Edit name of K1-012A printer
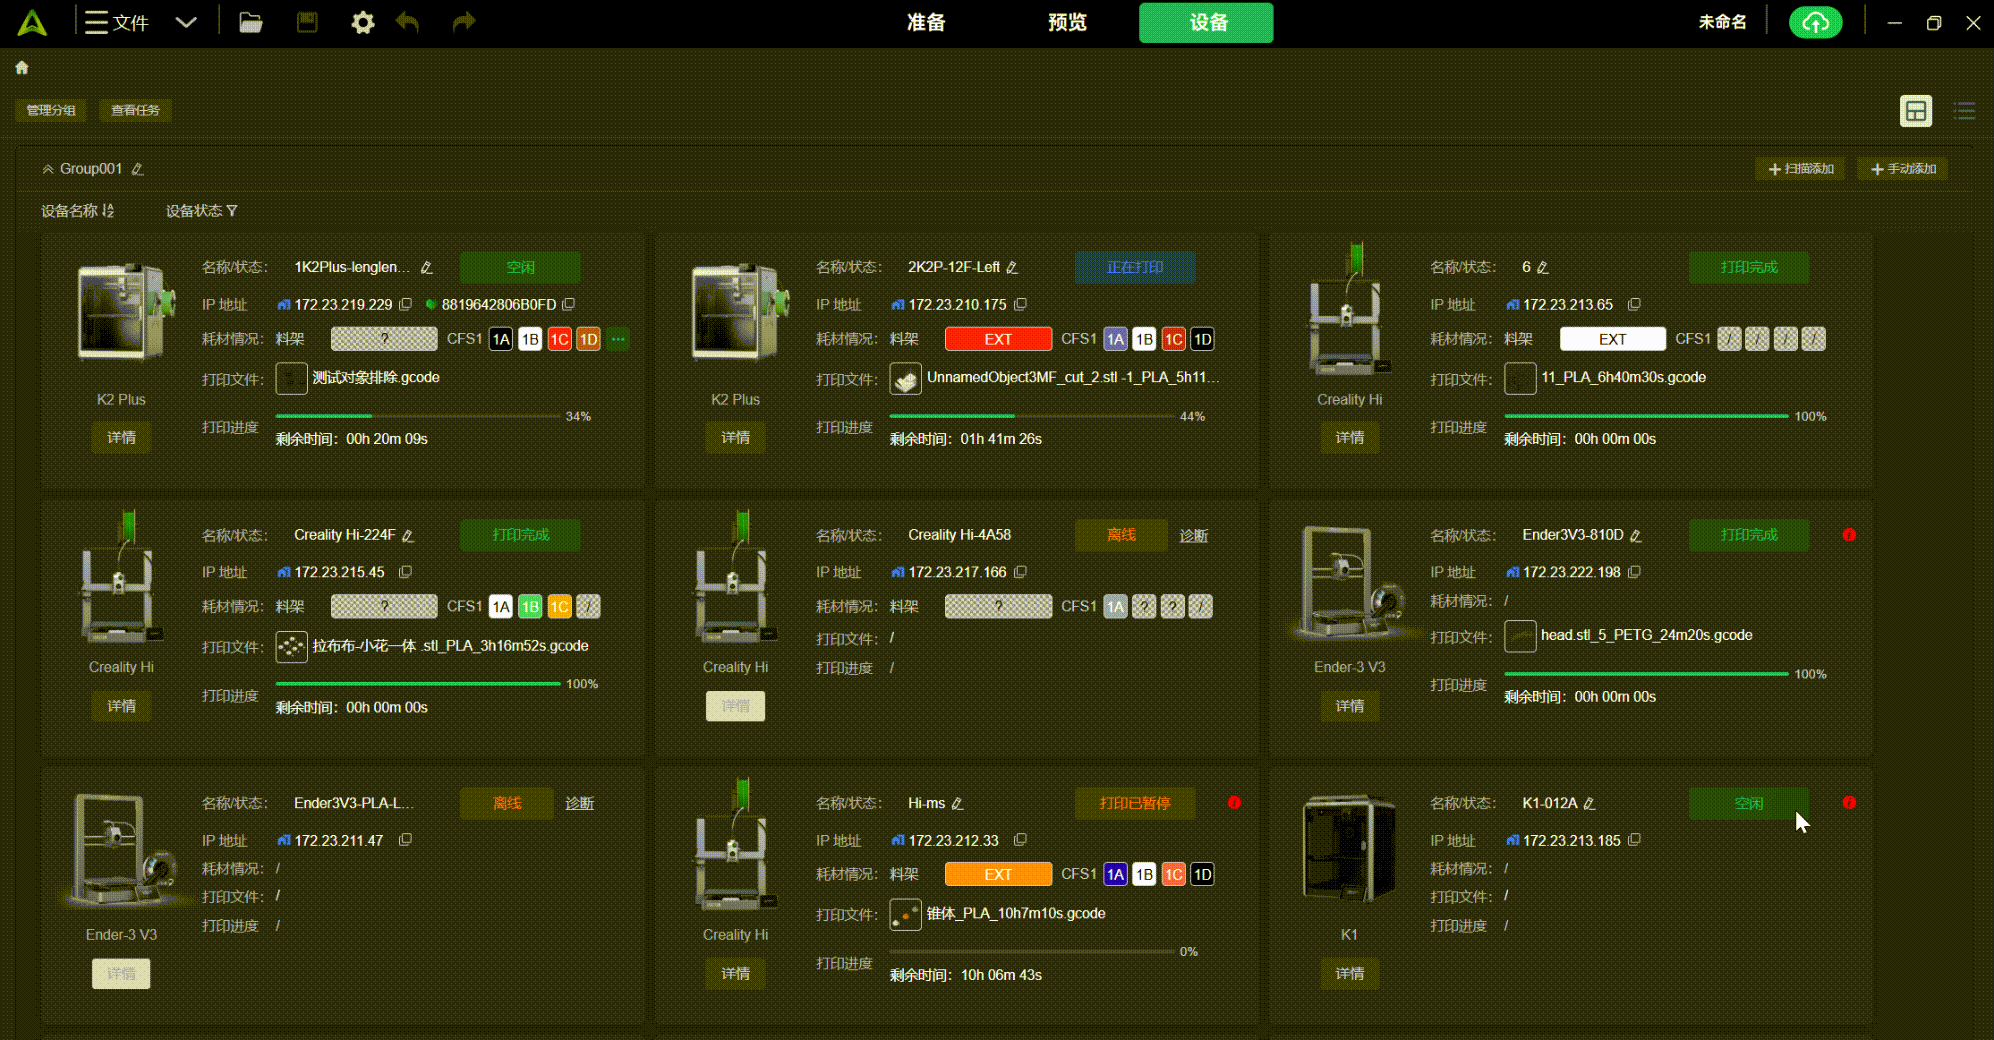1994x1040 pixels. click(x=1589, y=803)
